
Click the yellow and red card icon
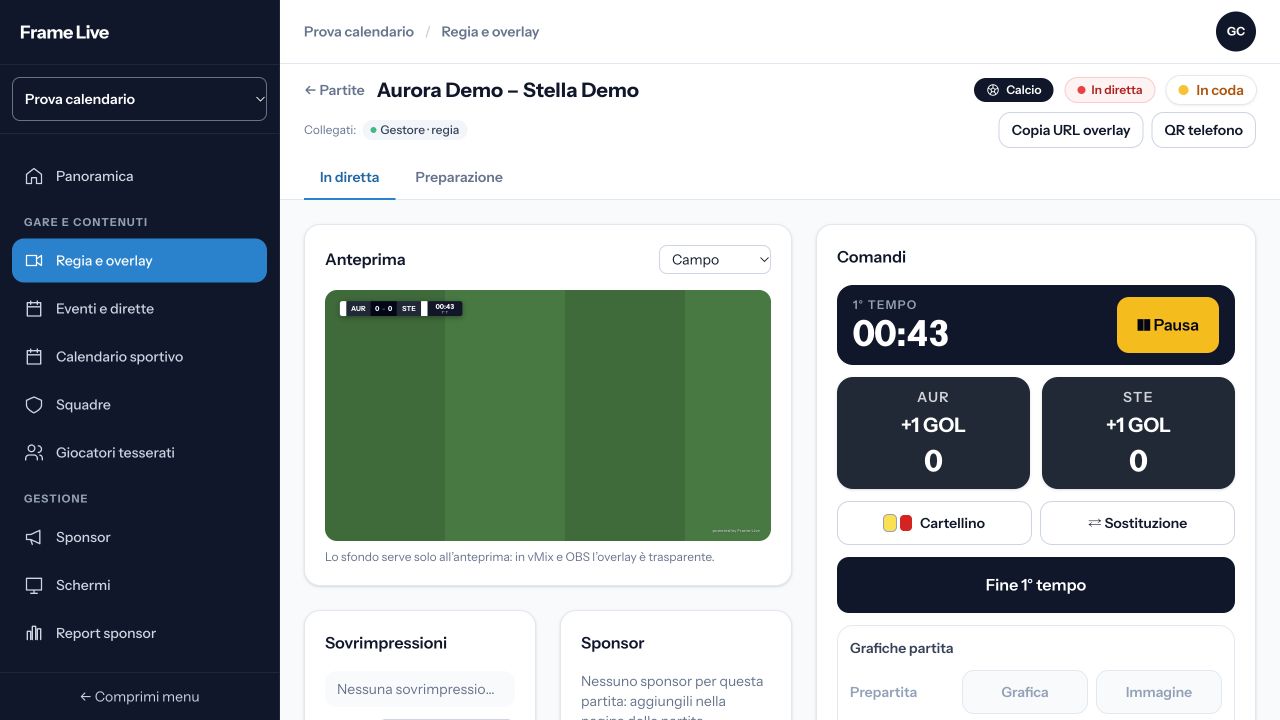(898, 523)
